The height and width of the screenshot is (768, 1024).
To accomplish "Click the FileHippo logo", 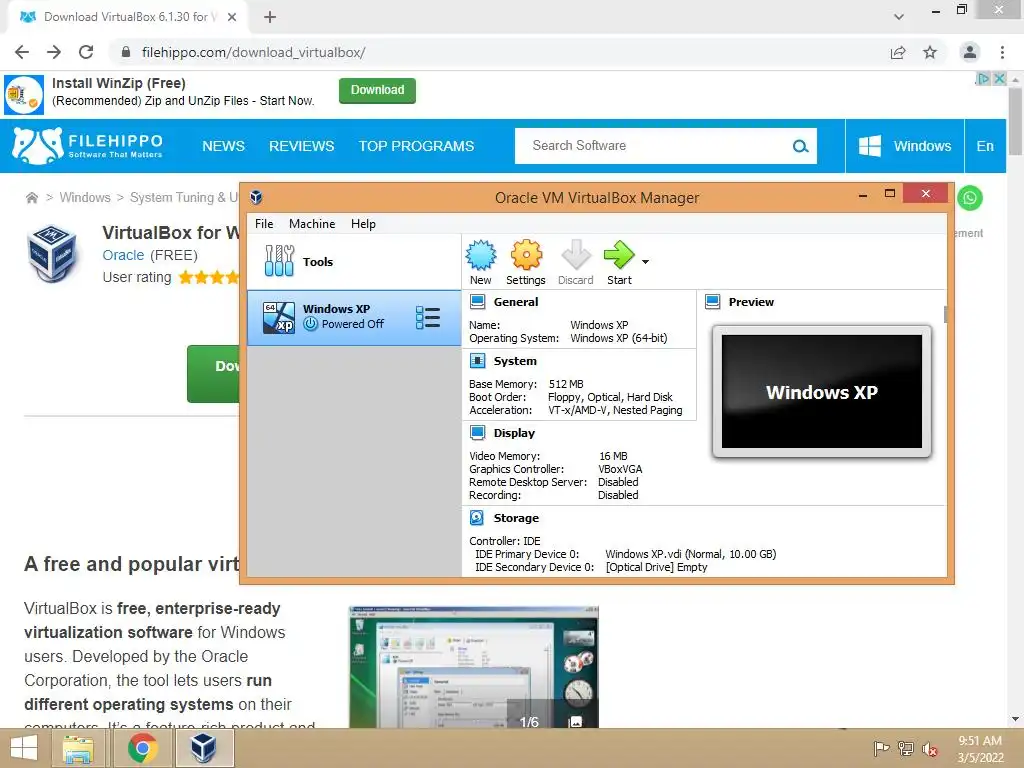I will pyautogui.click(x=88, y=146).
